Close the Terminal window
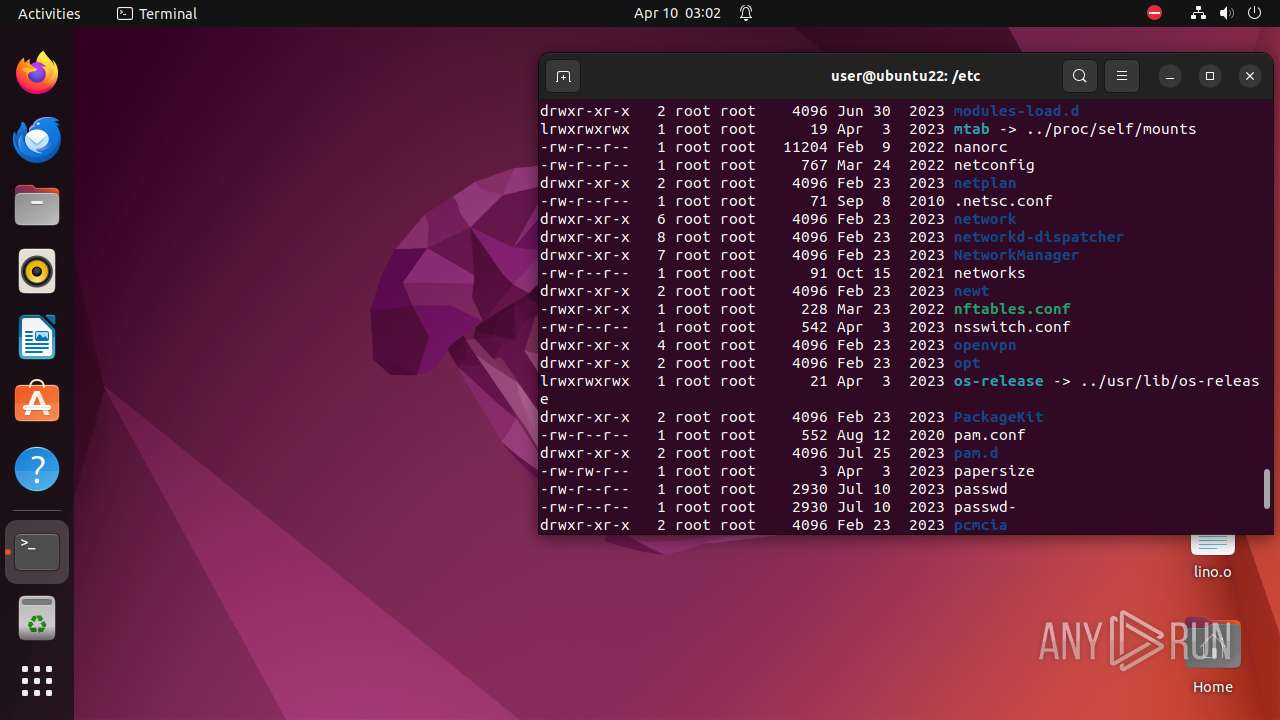Image resolution: width=1280 pixels, height=720 pixels. coord(1250,76)
